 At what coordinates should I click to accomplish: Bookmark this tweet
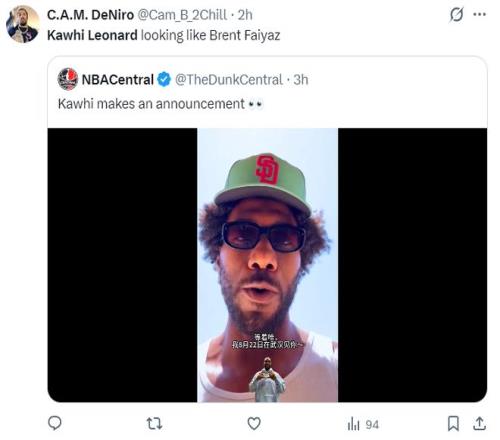pos(453,424)
